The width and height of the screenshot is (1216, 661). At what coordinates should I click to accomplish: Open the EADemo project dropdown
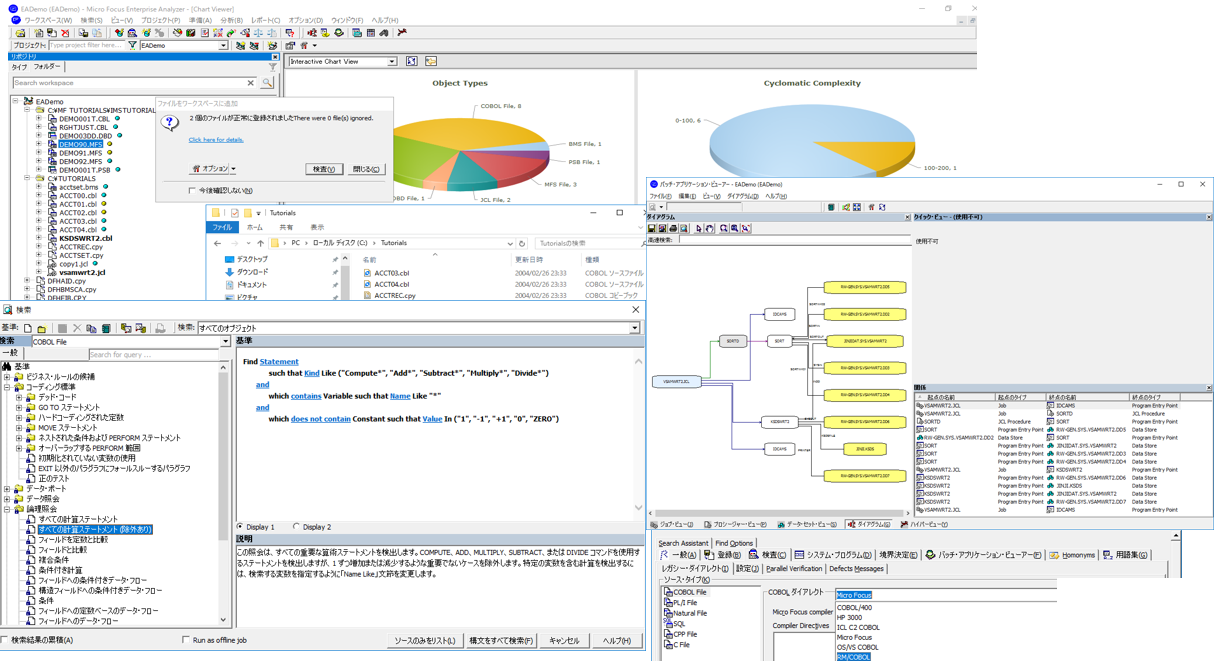[223, 46]
